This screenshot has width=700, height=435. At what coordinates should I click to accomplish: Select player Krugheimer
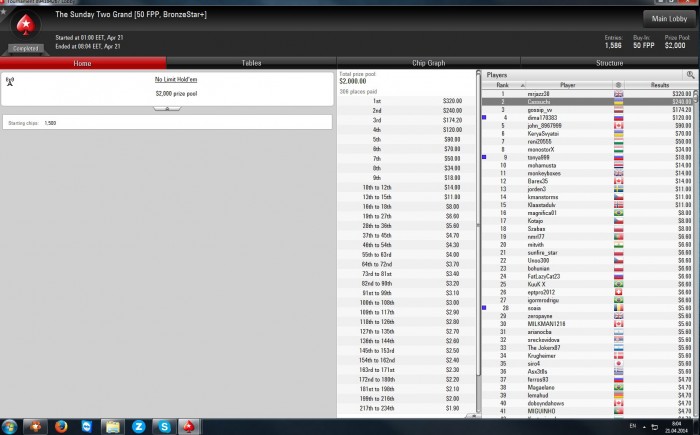(542, 356)
